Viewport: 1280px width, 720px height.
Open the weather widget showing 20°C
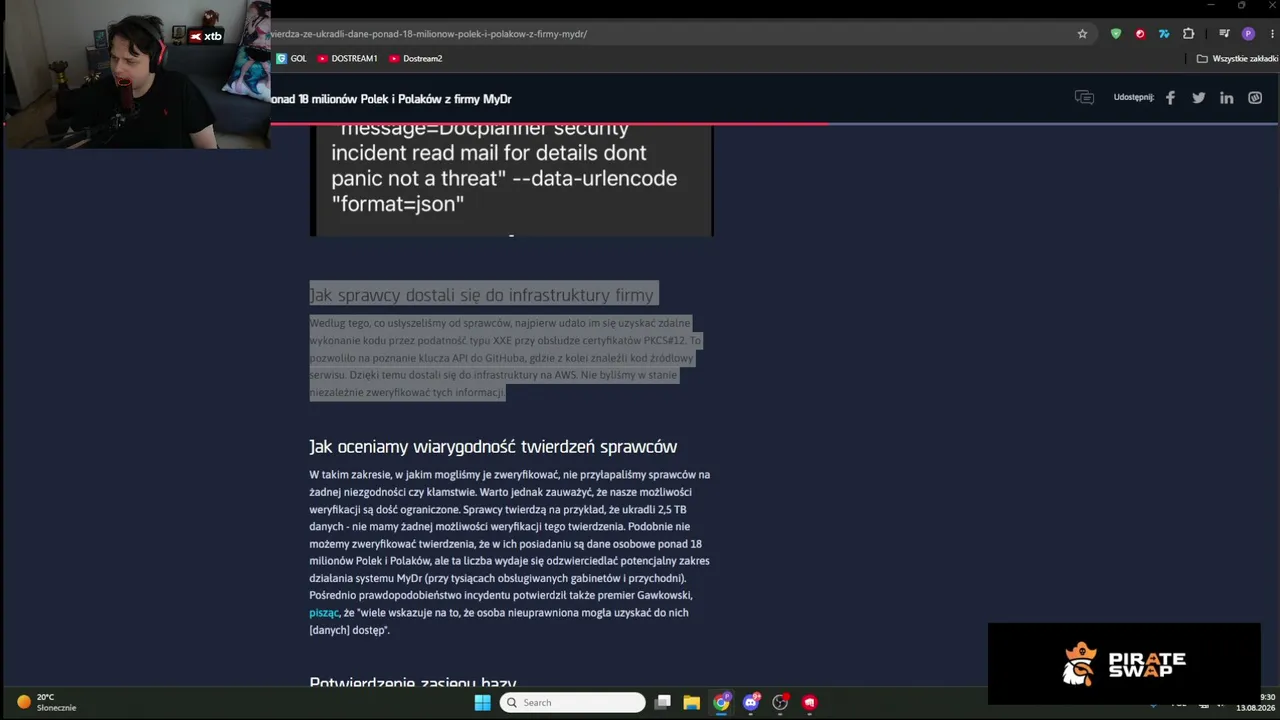[x=48, y=702]
